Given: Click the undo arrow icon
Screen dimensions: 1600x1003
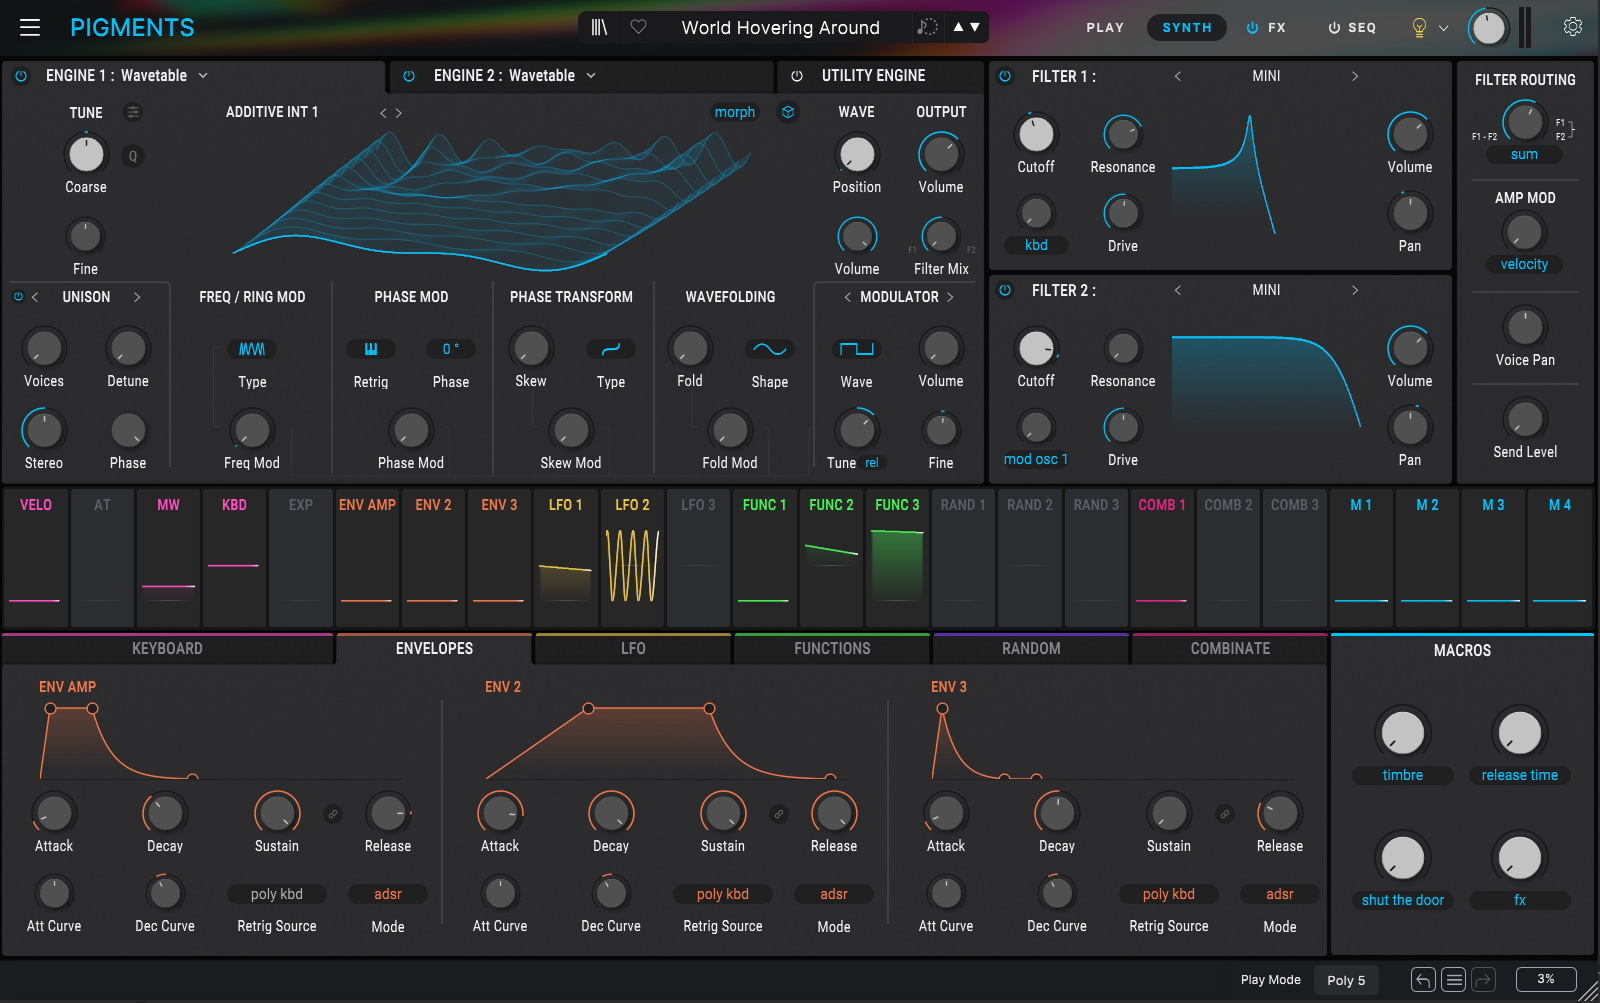Looking at the screenshot, I should click(1423, 980).
